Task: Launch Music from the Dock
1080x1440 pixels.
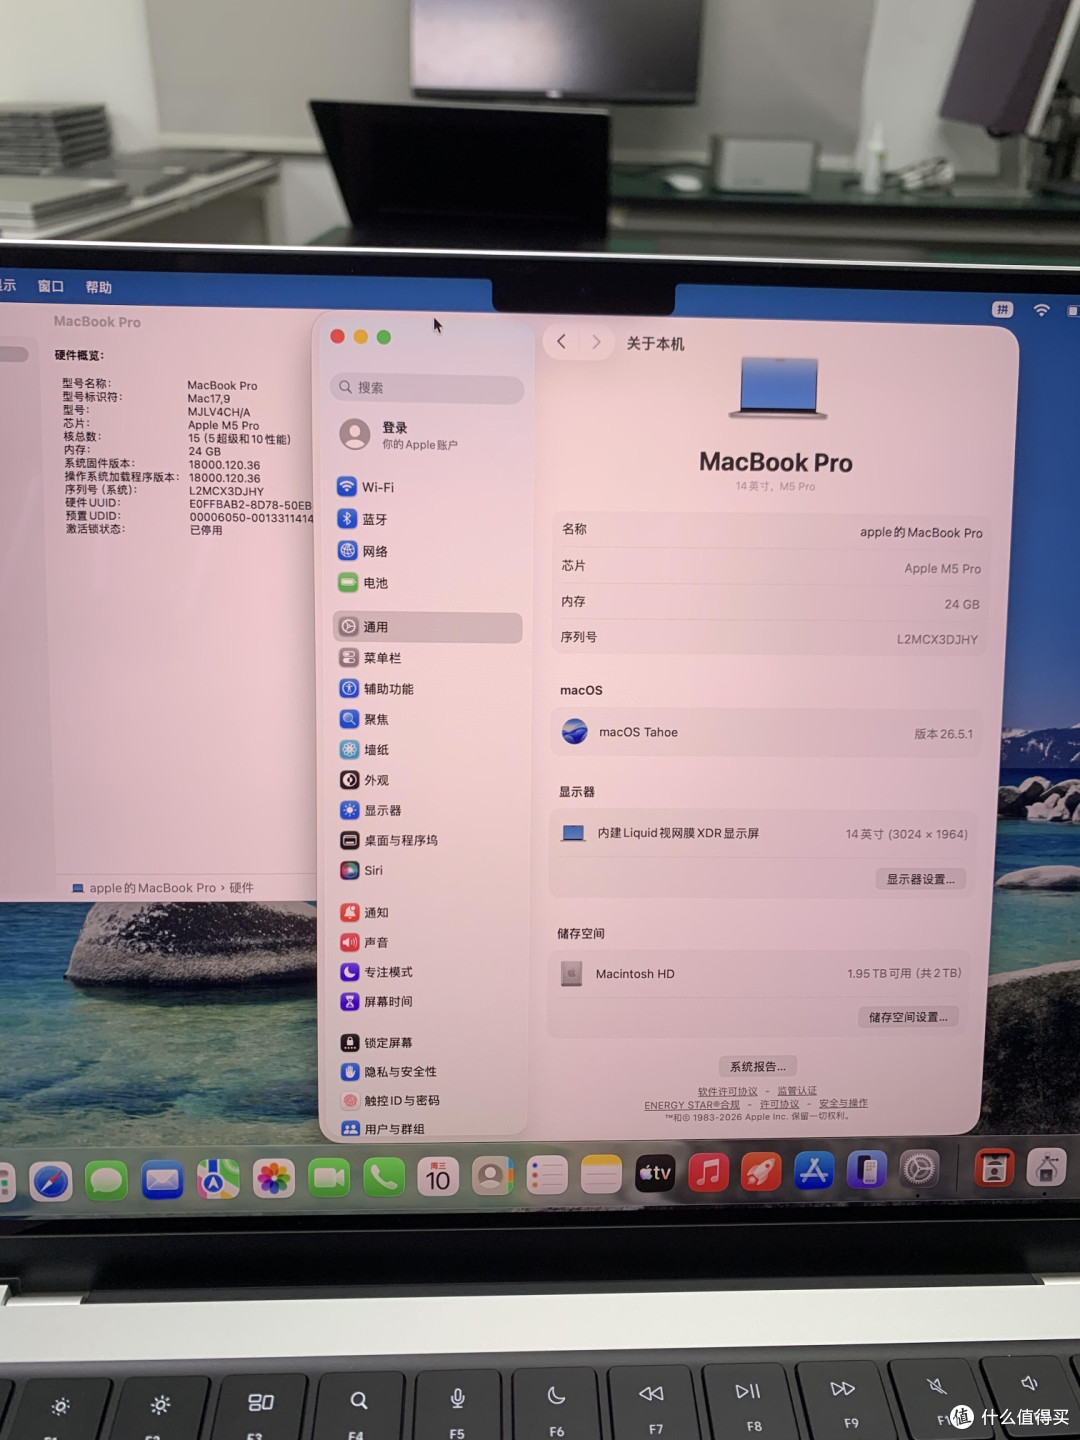Action: pos(709,1172)
